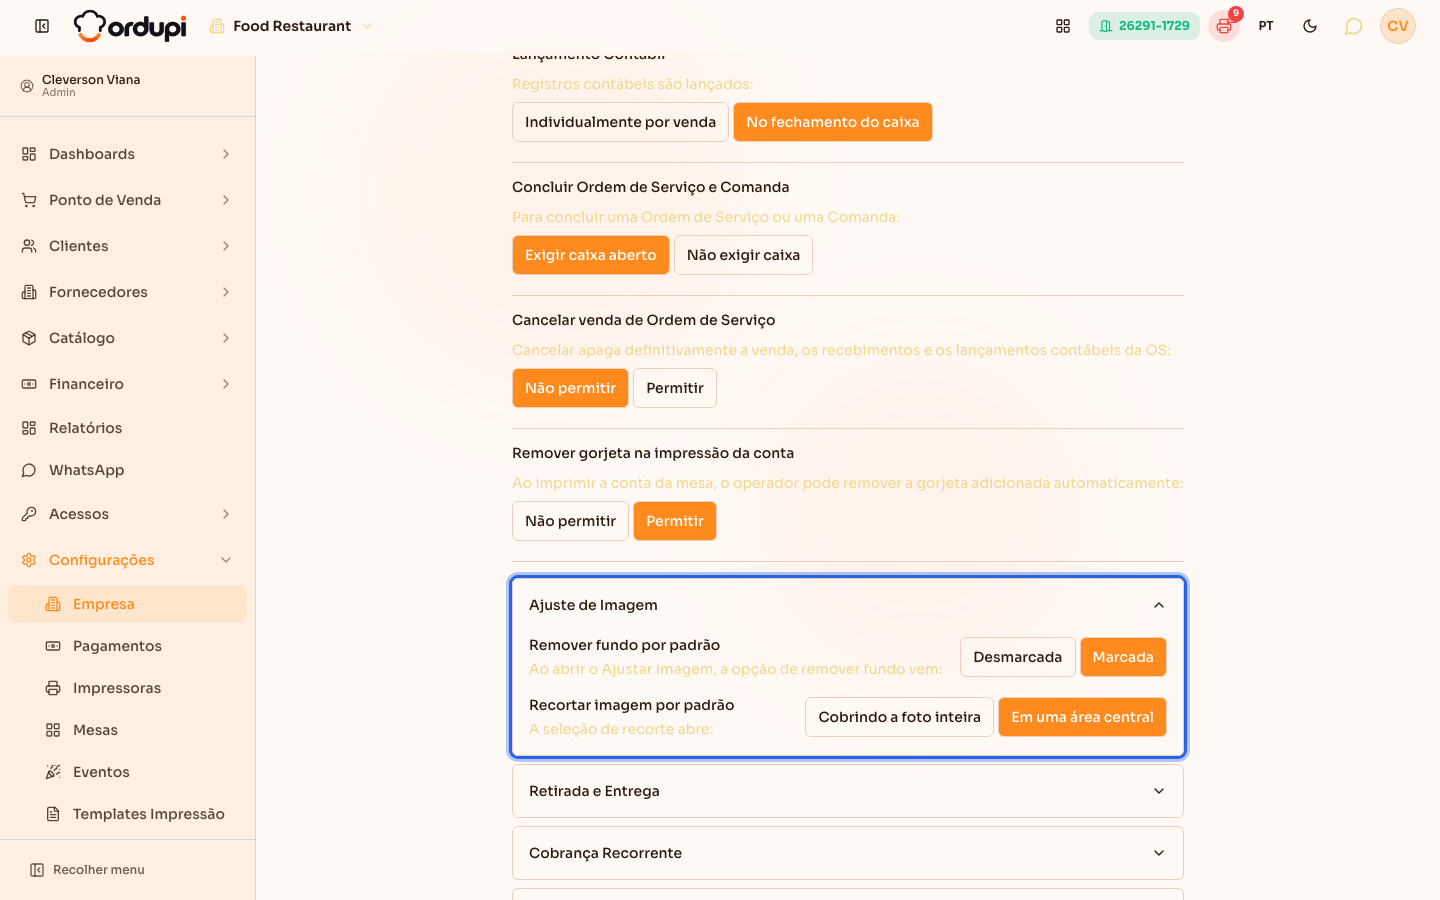
Task: Set Remover fundo to Marcada
Action: click(1123, 657)
